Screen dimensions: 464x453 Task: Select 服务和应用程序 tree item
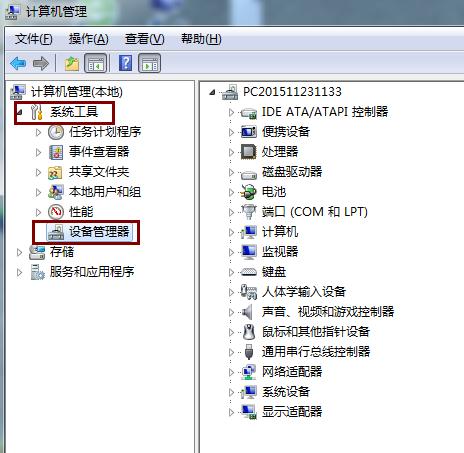click(92, 272)
